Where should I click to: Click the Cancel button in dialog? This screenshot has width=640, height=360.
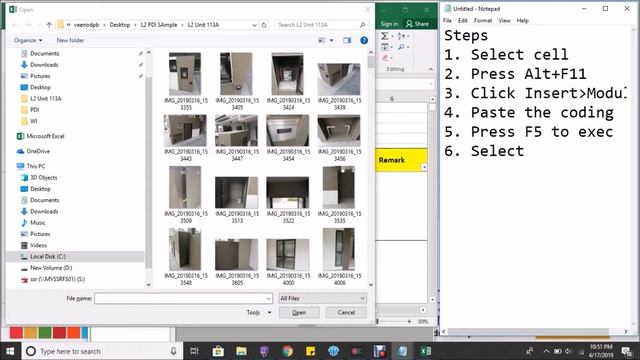point(346,312)
